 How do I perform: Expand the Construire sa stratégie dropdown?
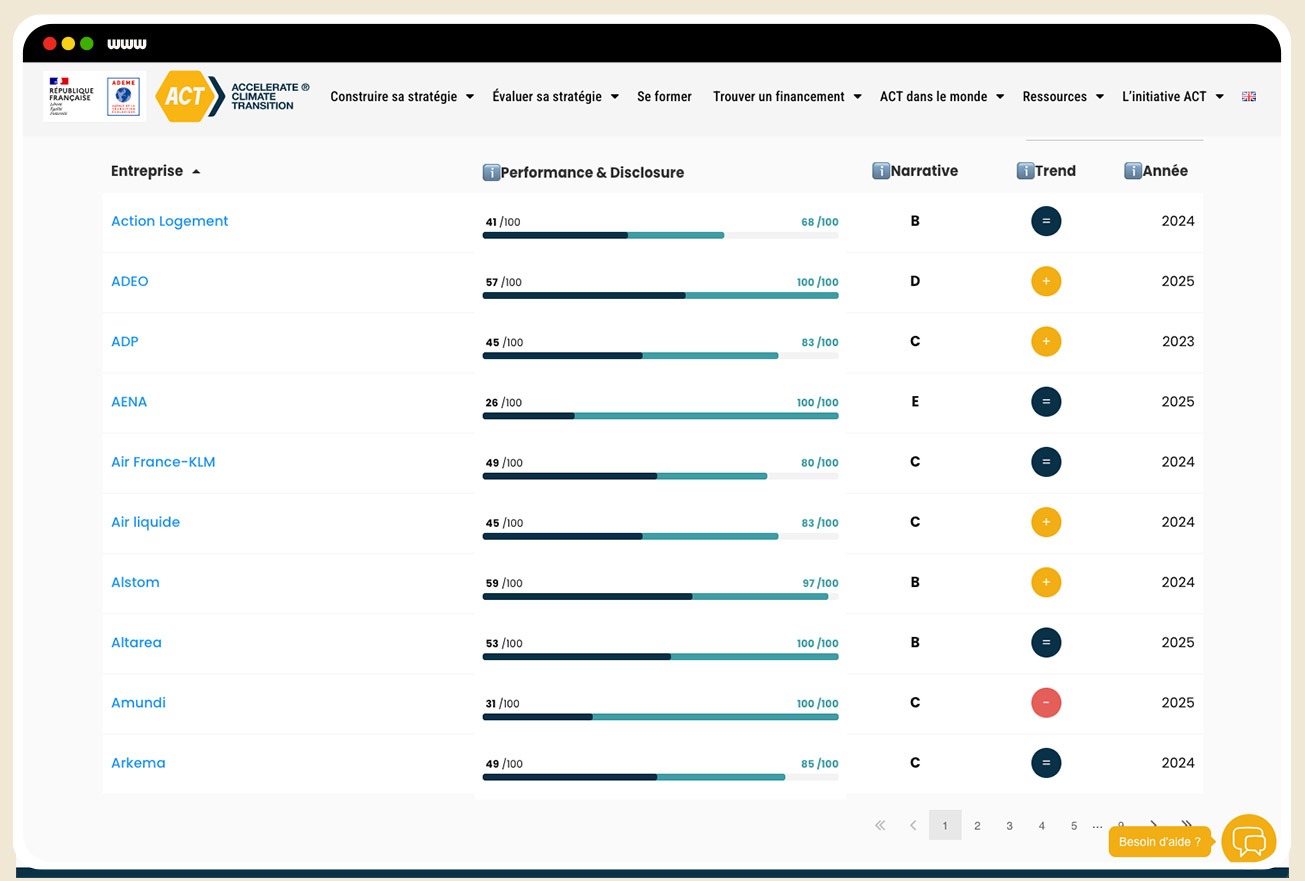402,97
